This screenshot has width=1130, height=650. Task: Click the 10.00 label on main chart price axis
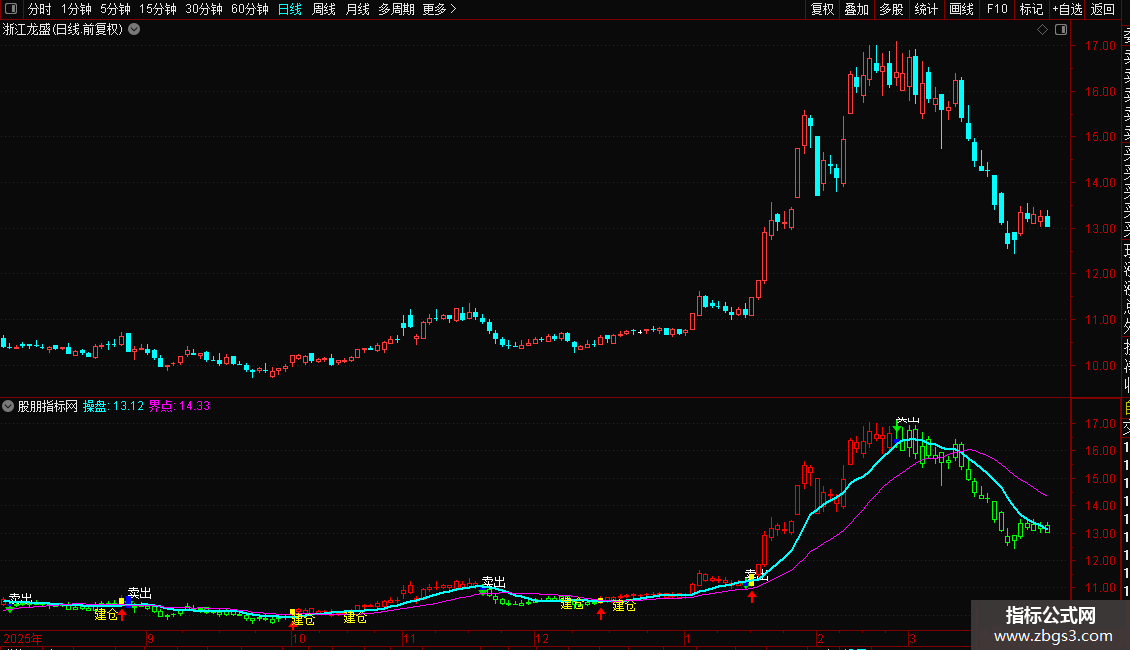(1100, 366)
